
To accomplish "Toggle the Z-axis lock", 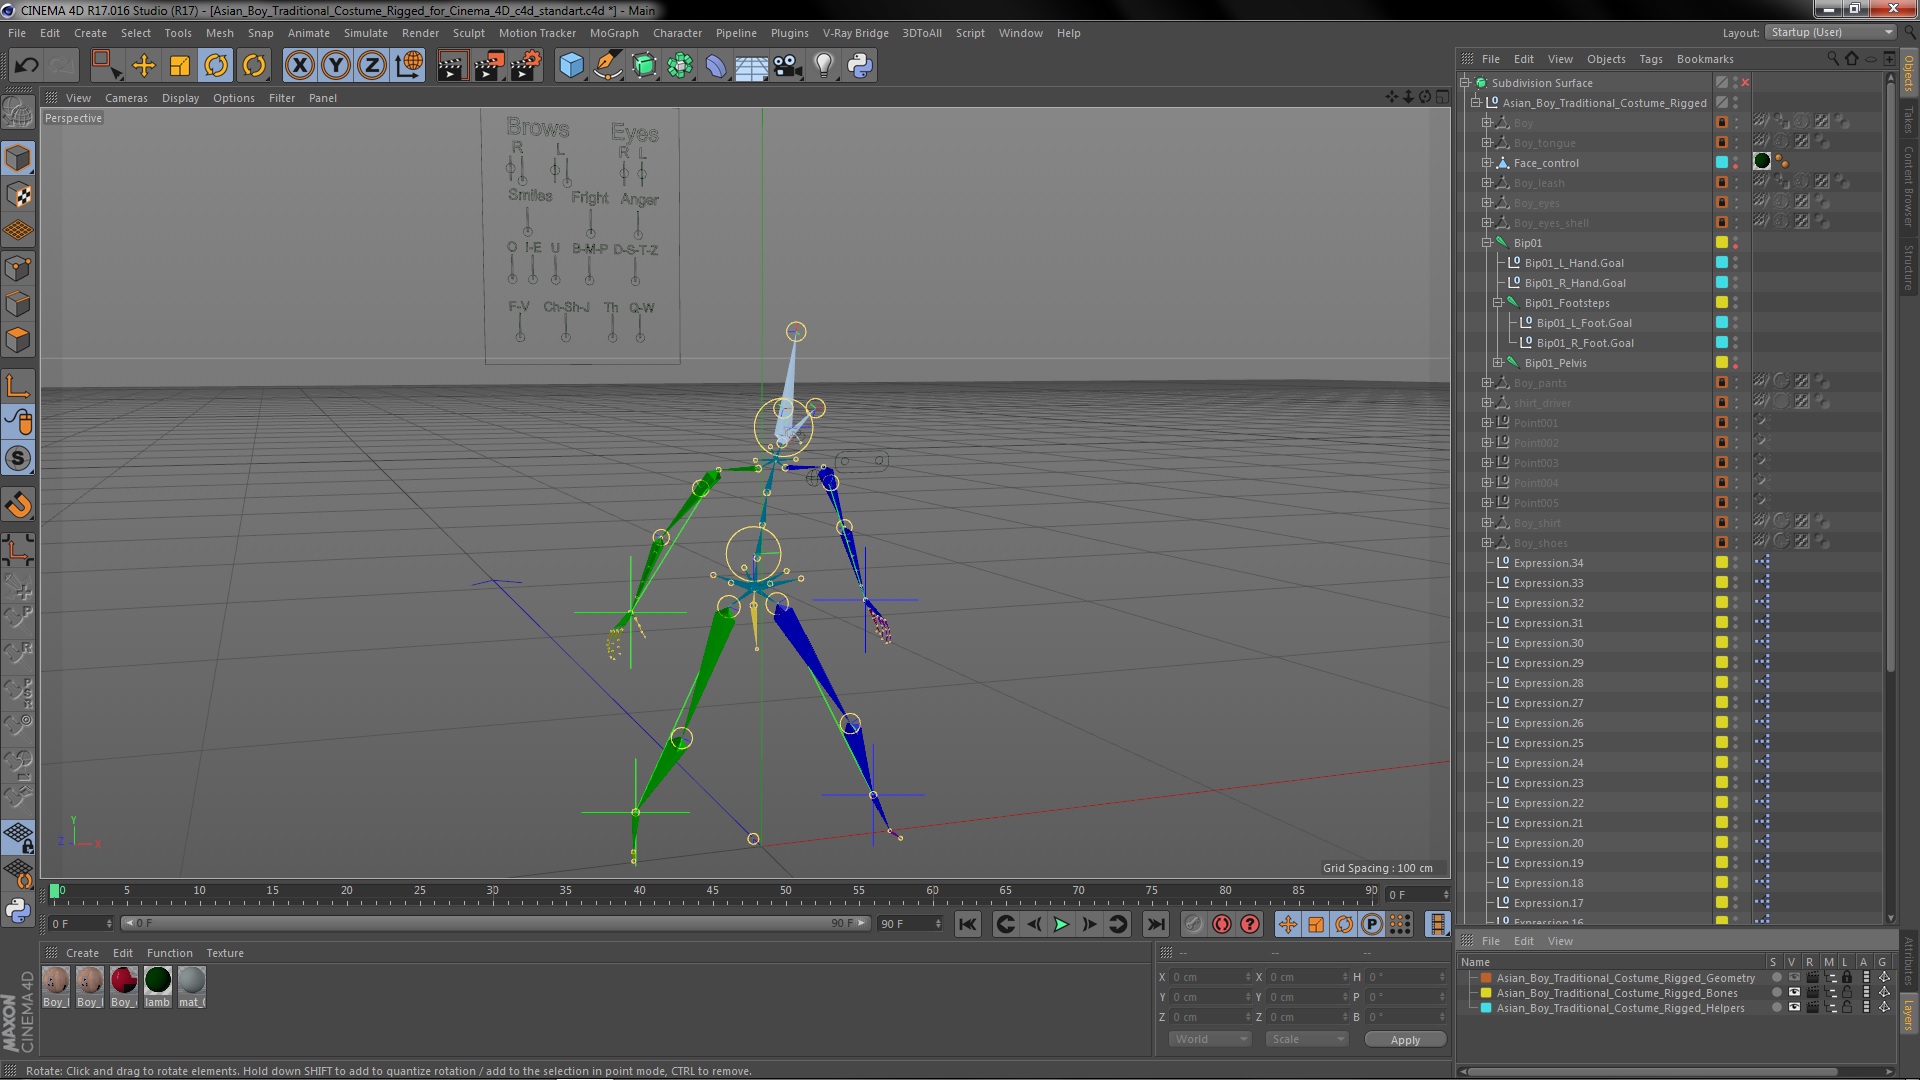I will point(372,66).
